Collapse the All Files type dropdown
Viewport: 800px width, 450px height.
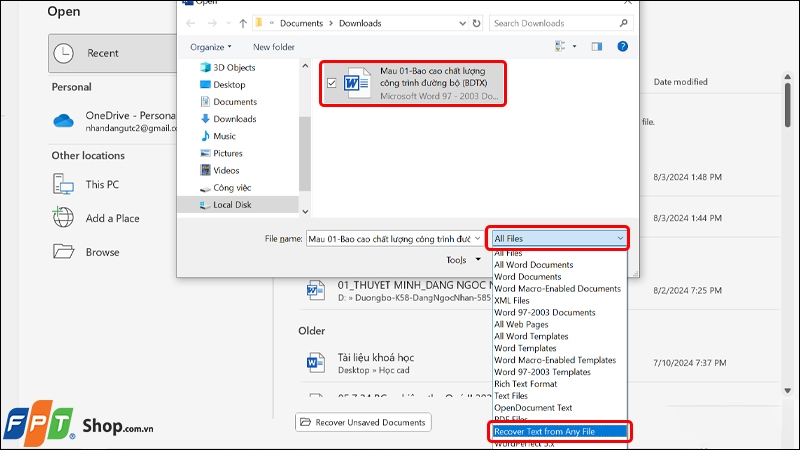pos(620,238)
